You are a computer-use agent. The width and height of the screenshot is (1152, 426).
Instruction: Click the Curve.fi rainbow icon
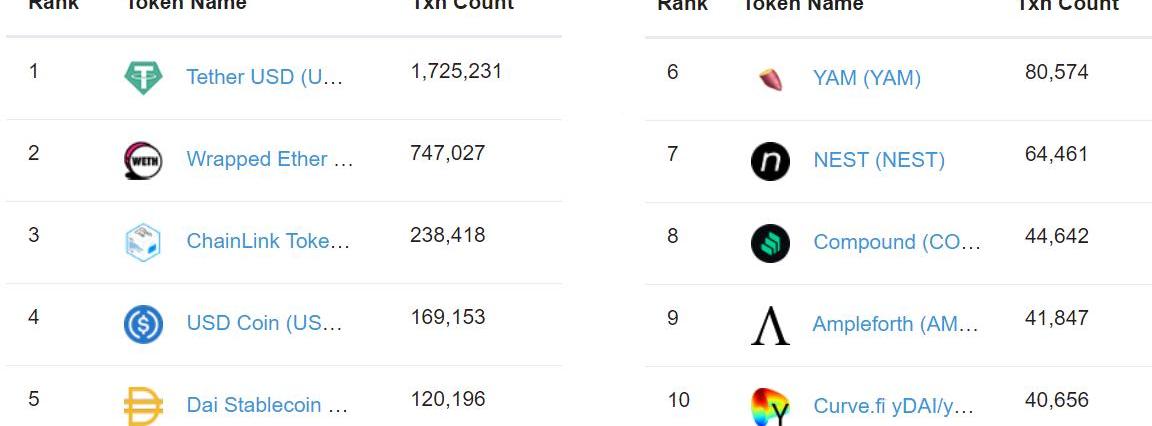770,407
